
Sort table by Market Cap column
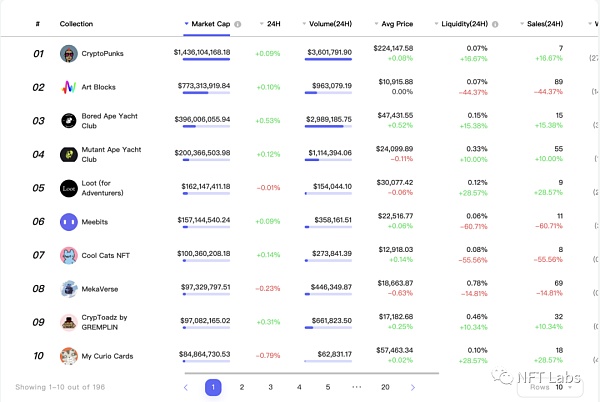[211, 23]
